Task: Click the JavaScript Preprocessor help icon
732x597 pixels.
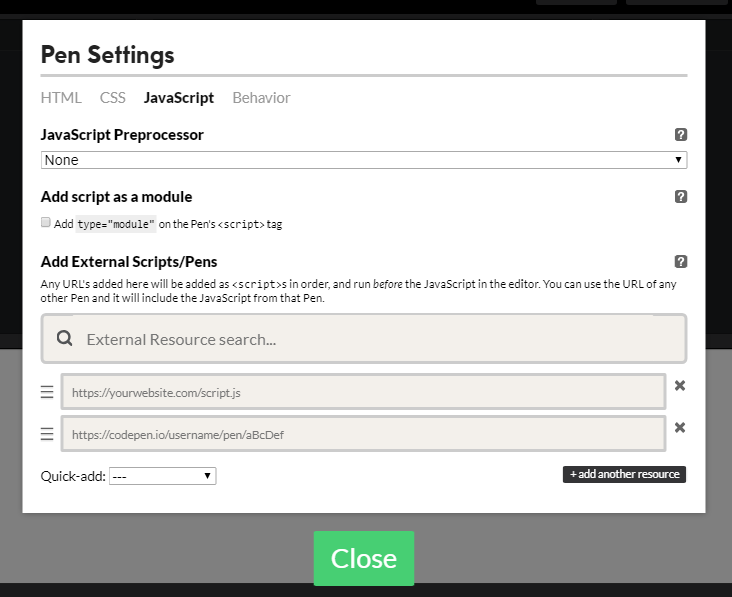Action: click(x=681, y=134)
